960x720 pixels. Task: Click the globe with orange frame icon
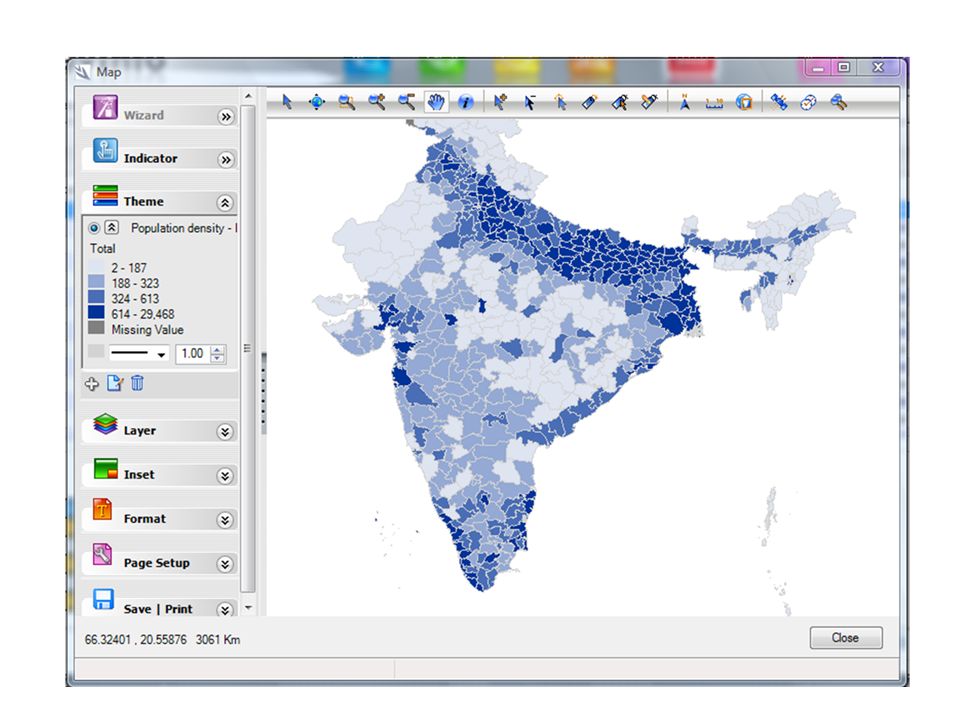point(744,102)
